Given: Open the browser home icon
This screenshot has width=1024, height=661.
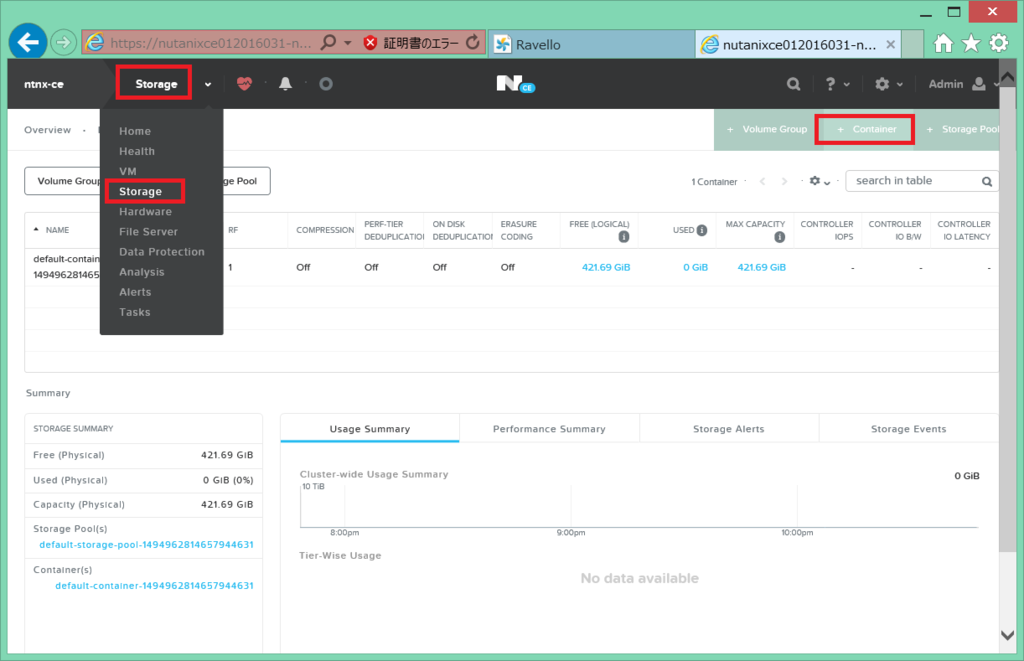Looking at the screenshot, I should 943,44.
